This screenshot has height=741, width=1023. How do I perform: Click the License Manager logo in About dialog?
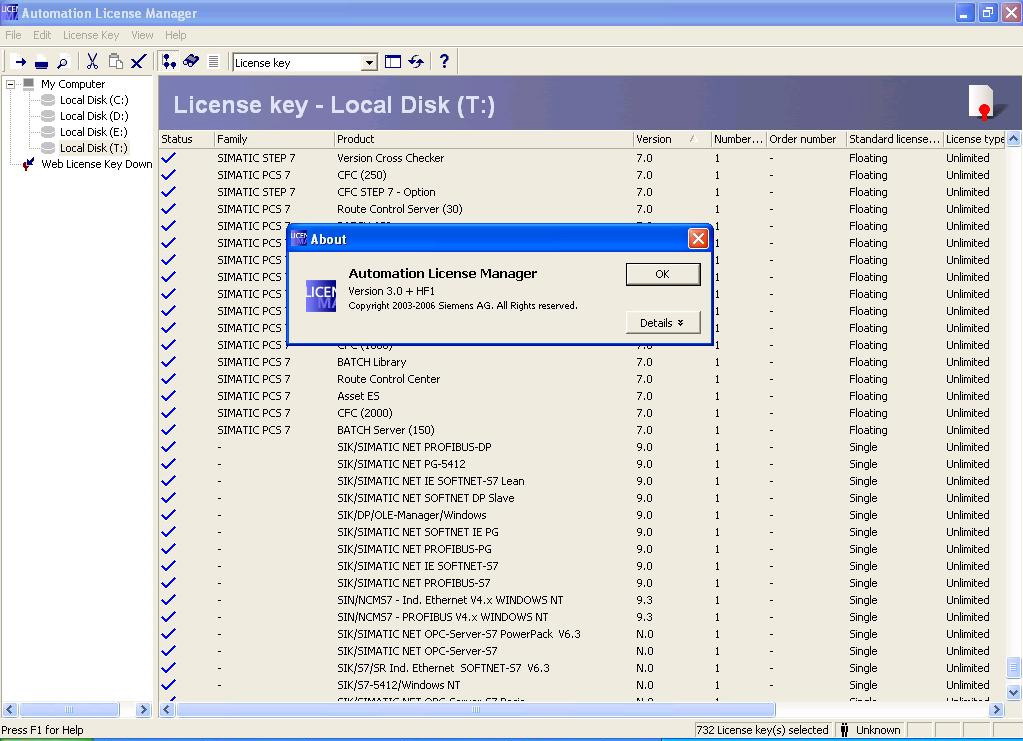pyautogui.click(x=321, y=296)
